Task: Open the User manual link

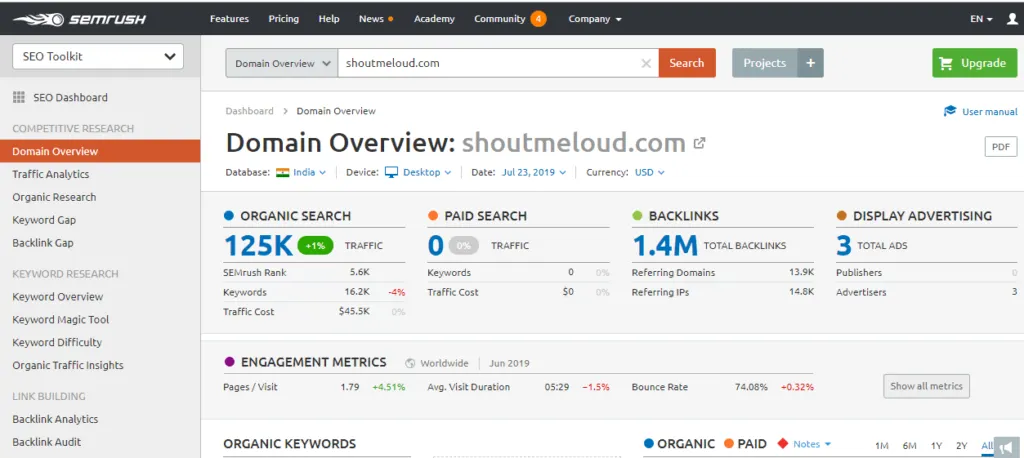Action: coord(989,112)
